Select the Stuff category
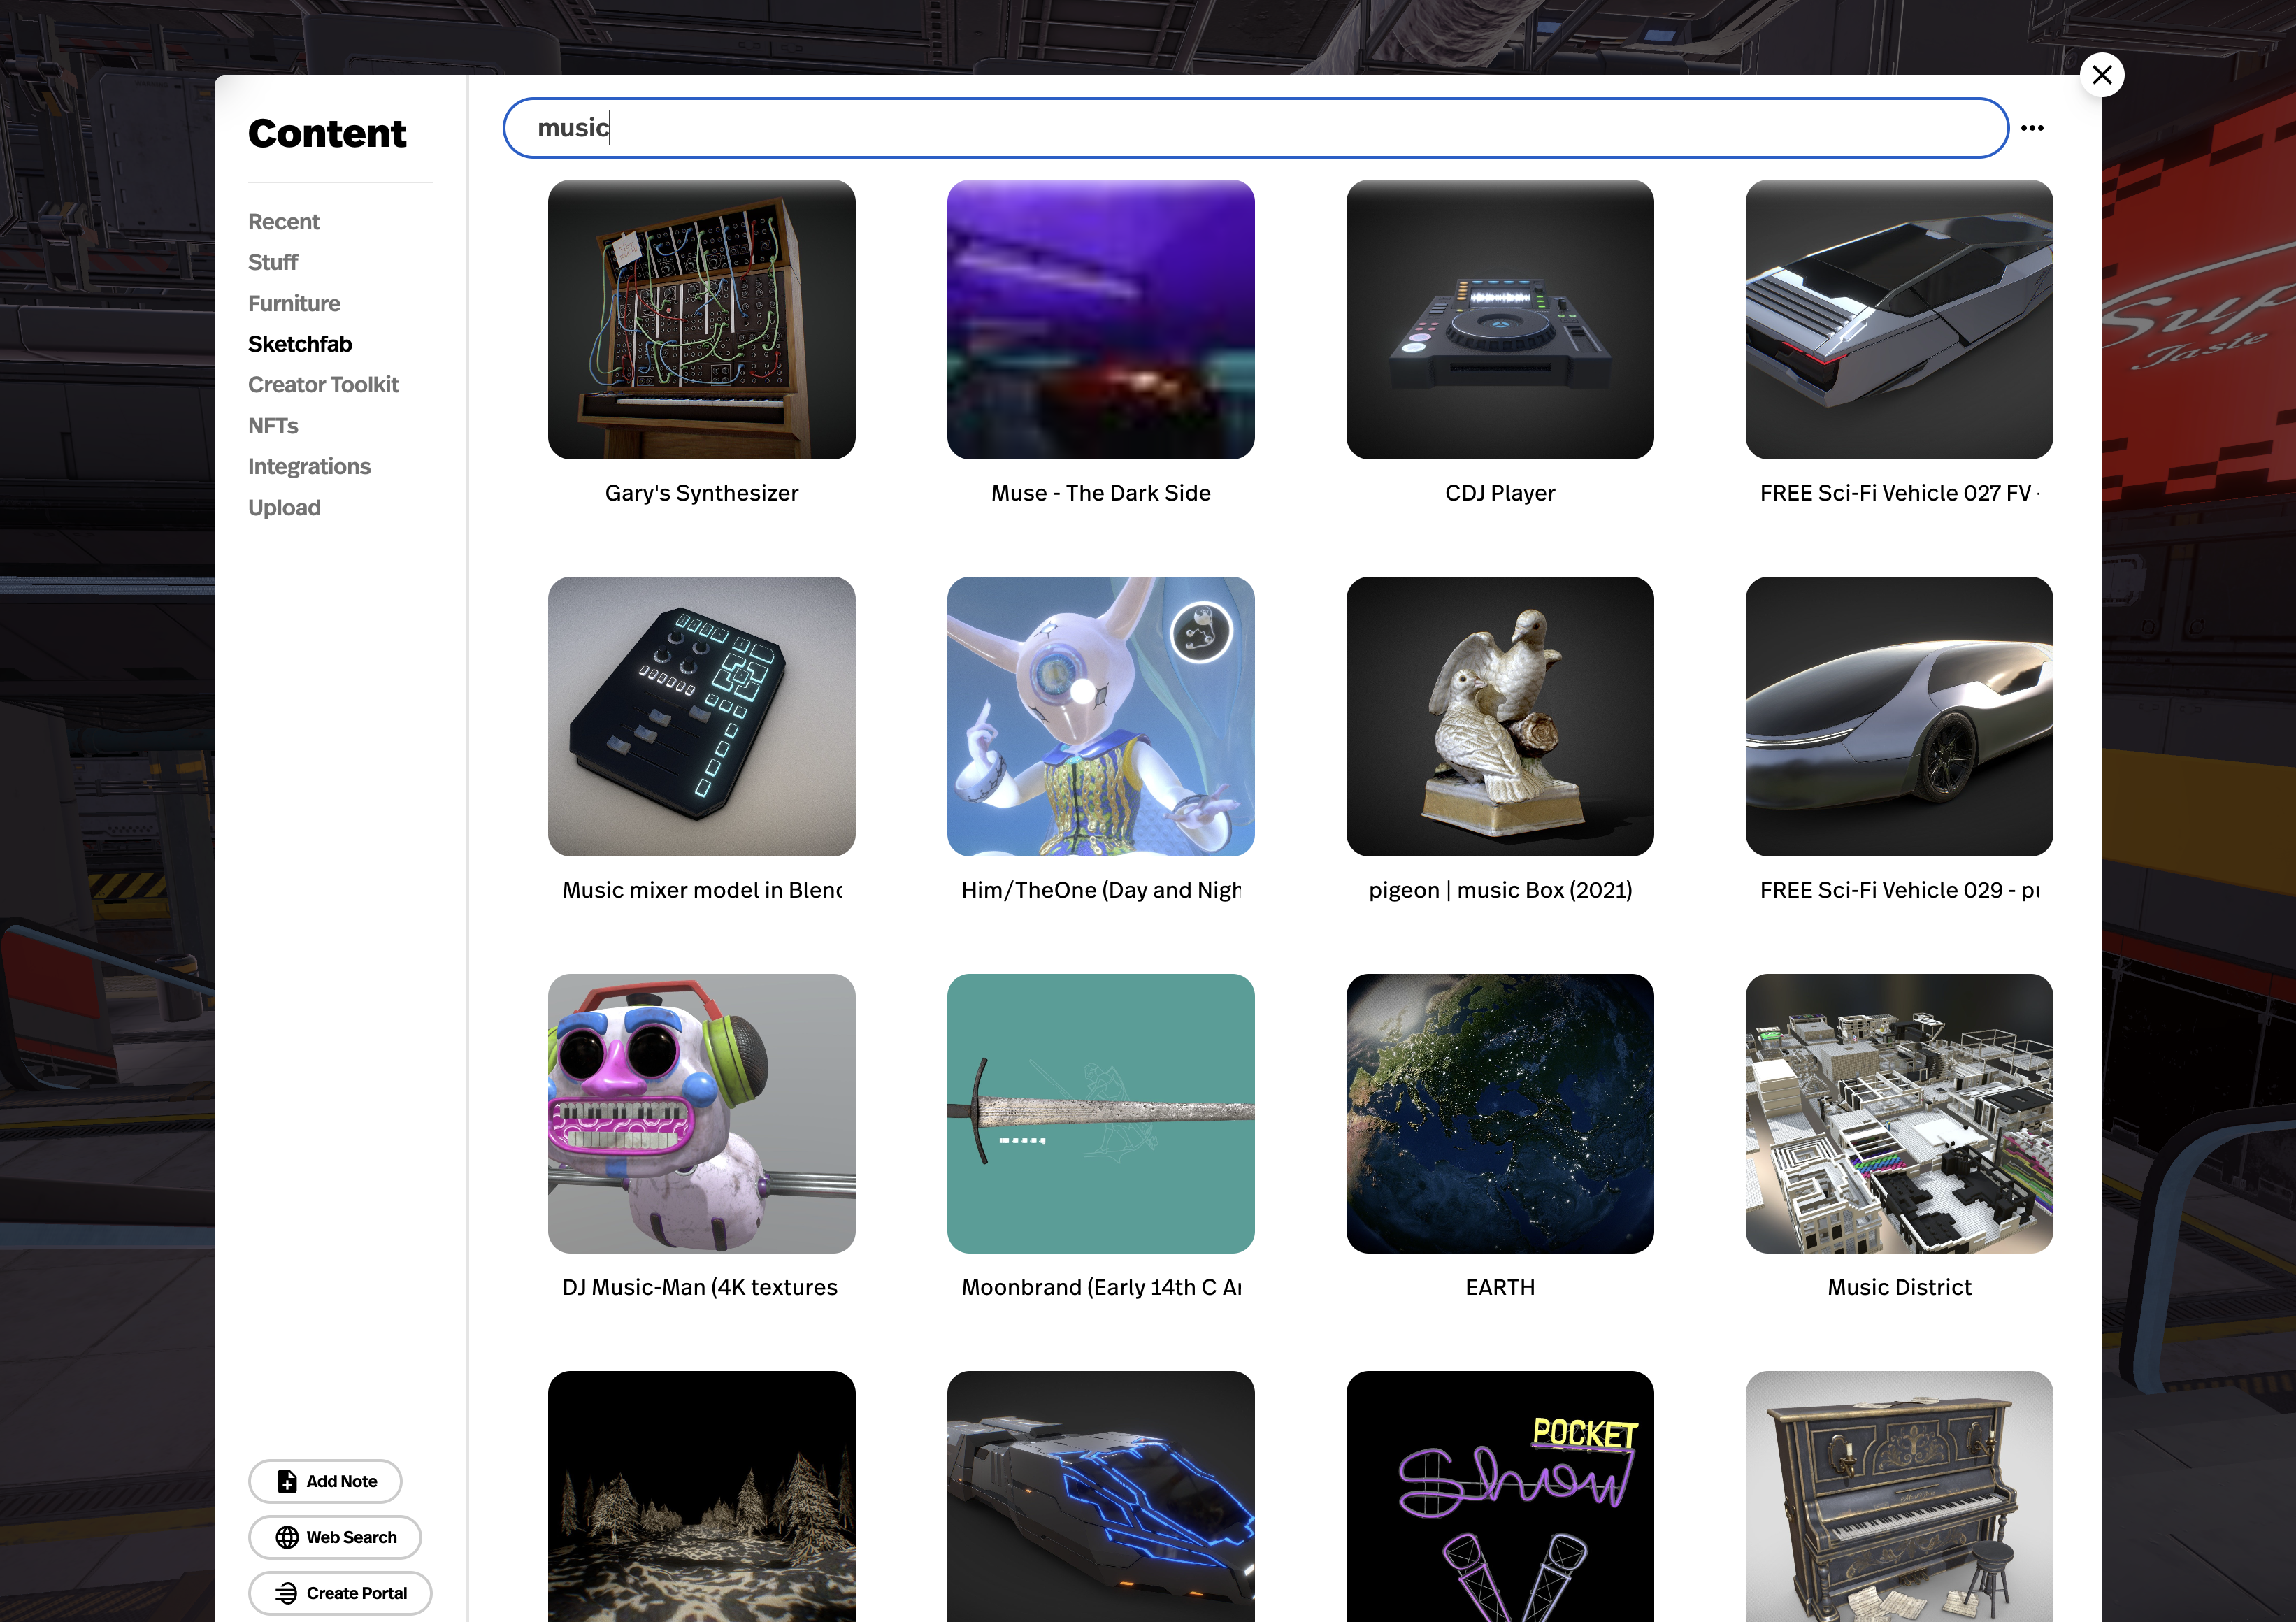This screenshot has width=2296, height=1622. tap(273, 263)
